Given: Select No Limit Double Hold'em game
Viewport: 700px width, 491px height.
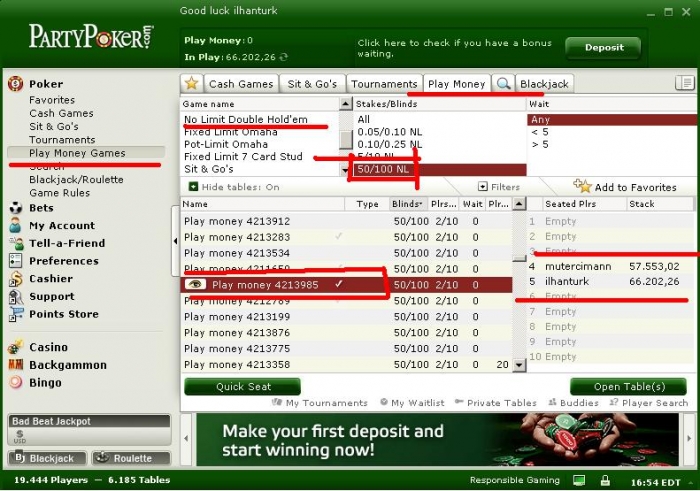Looking at the screenshot, I should (246, 119).
